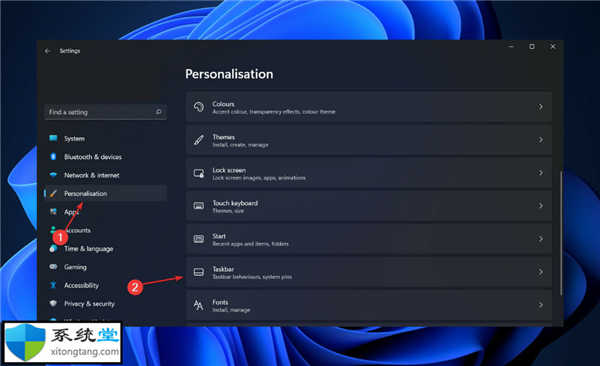Minimize the Settings window
Screen dimensions: 600x366
511,46
